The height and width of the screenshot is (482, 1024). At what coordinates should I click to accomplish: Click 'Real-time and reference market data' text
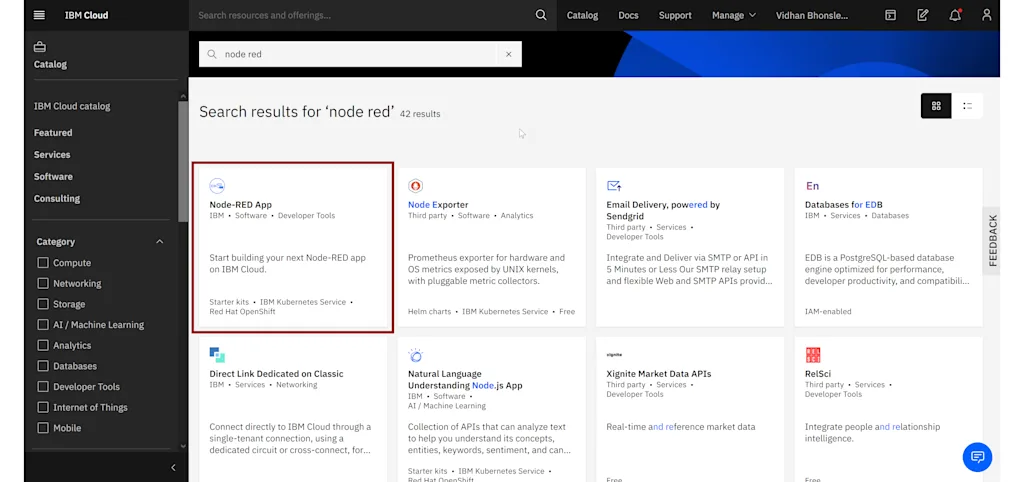point(680,426)
